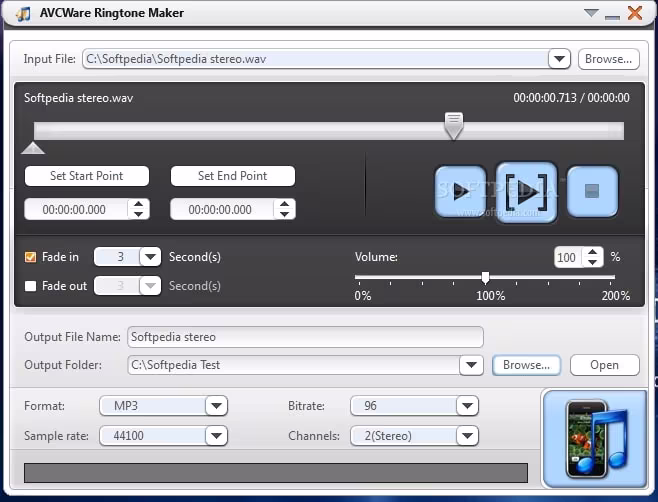Click the start point triangle marker
658x502 pixels.
(x=33, y=148)
